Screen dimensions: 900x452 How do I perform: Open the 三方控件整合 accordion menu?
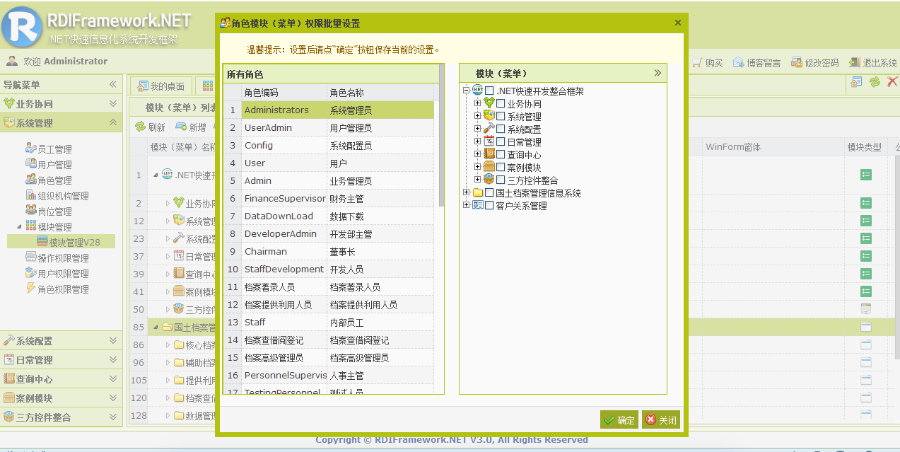61,417
